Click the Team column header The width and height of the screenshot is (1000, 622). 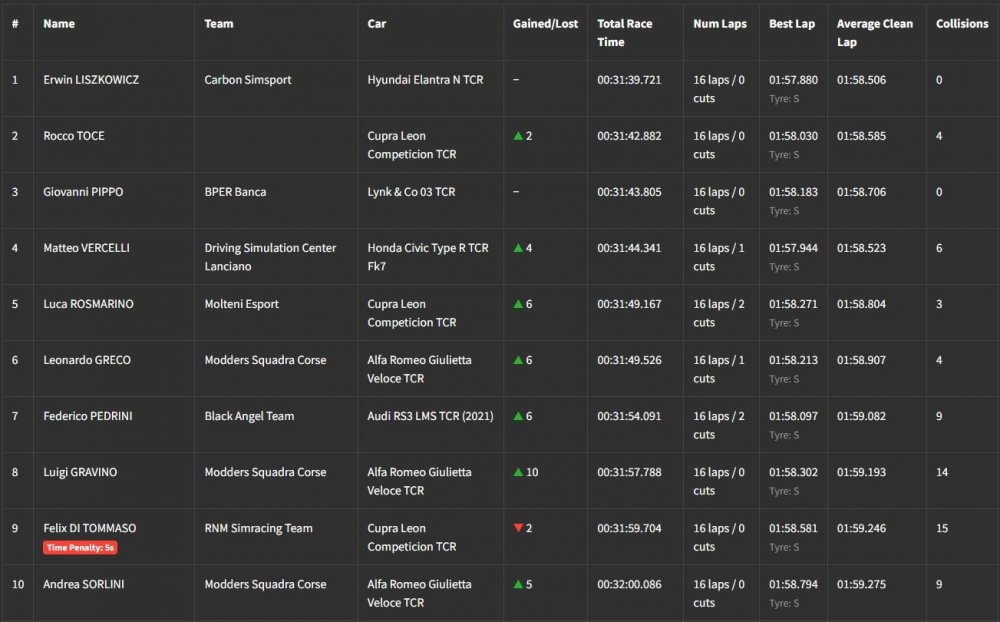click(219, 24)
